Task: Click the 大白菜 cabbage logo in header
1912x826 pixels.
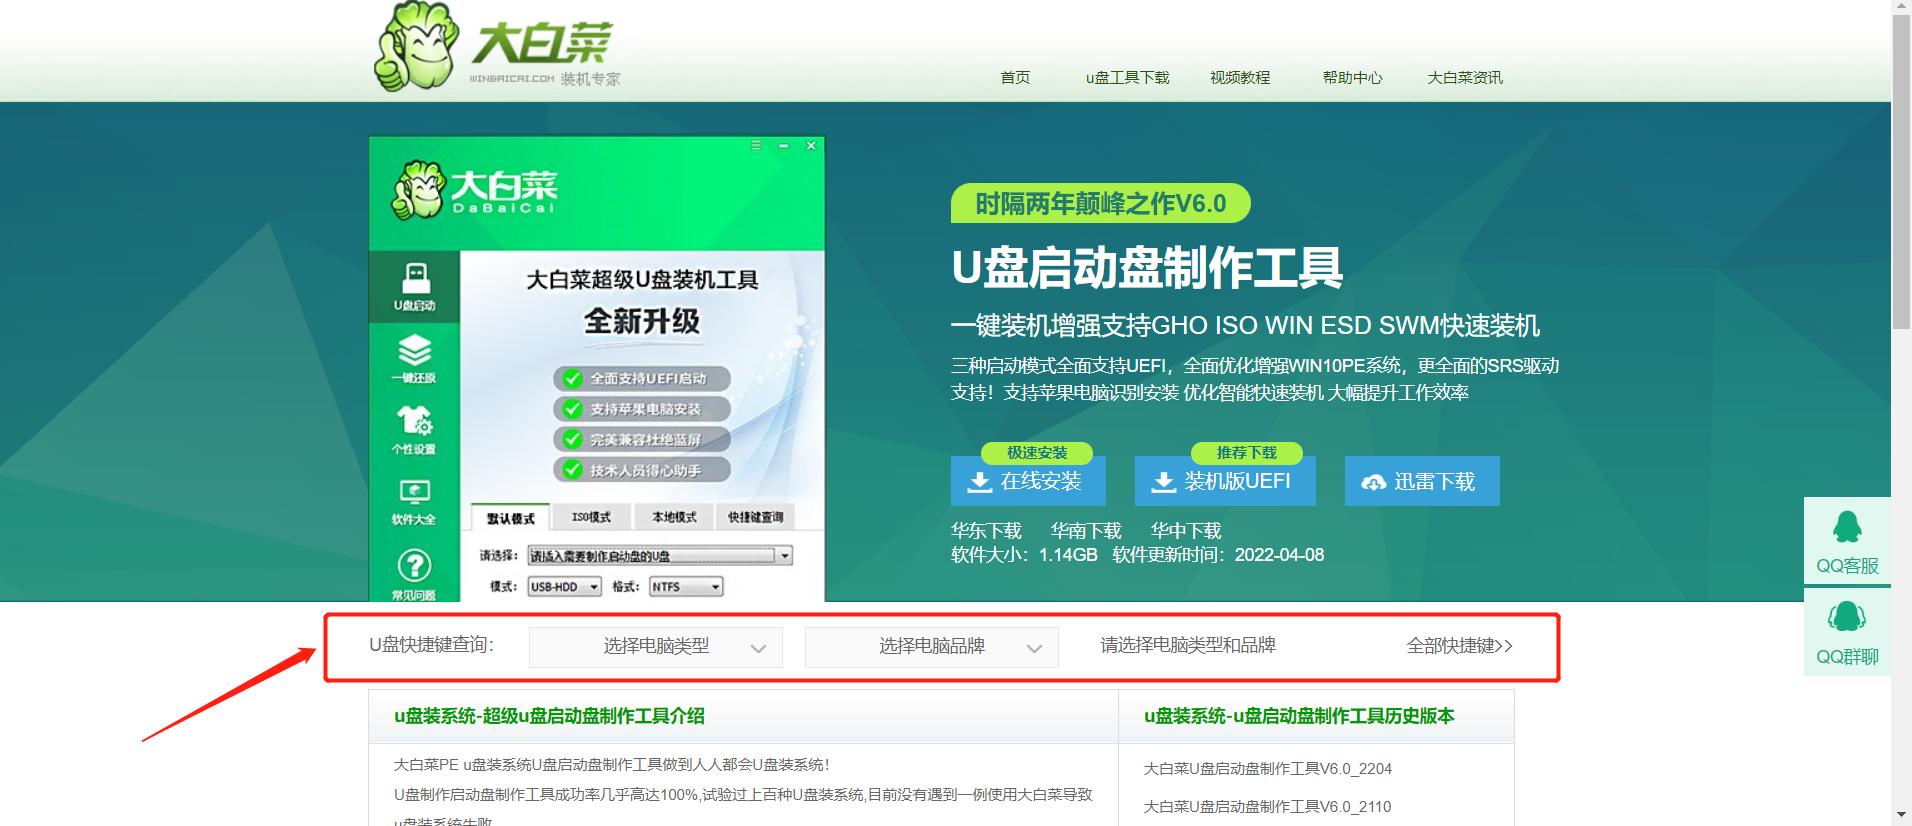Action: click(x=496, y=47)
